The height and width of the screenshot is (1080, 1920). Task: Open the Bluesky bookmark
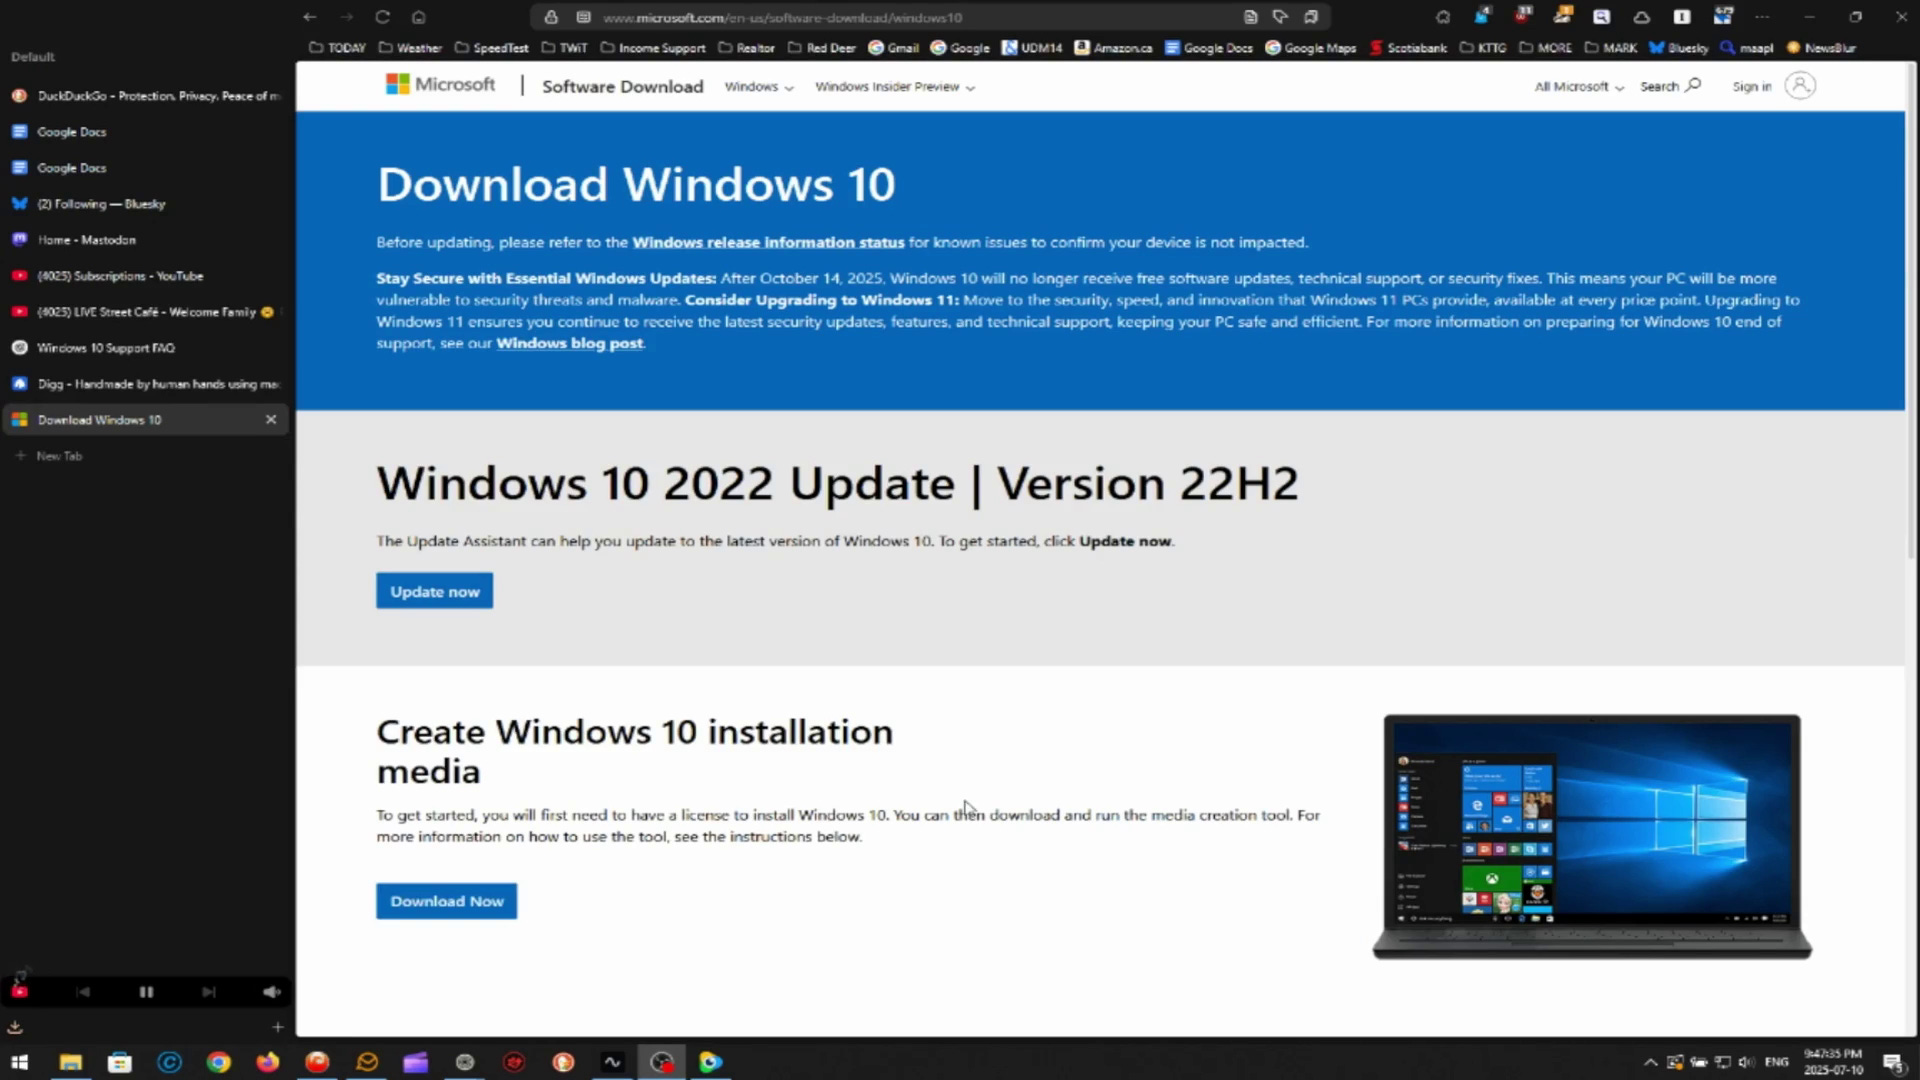pos(1679,47)
